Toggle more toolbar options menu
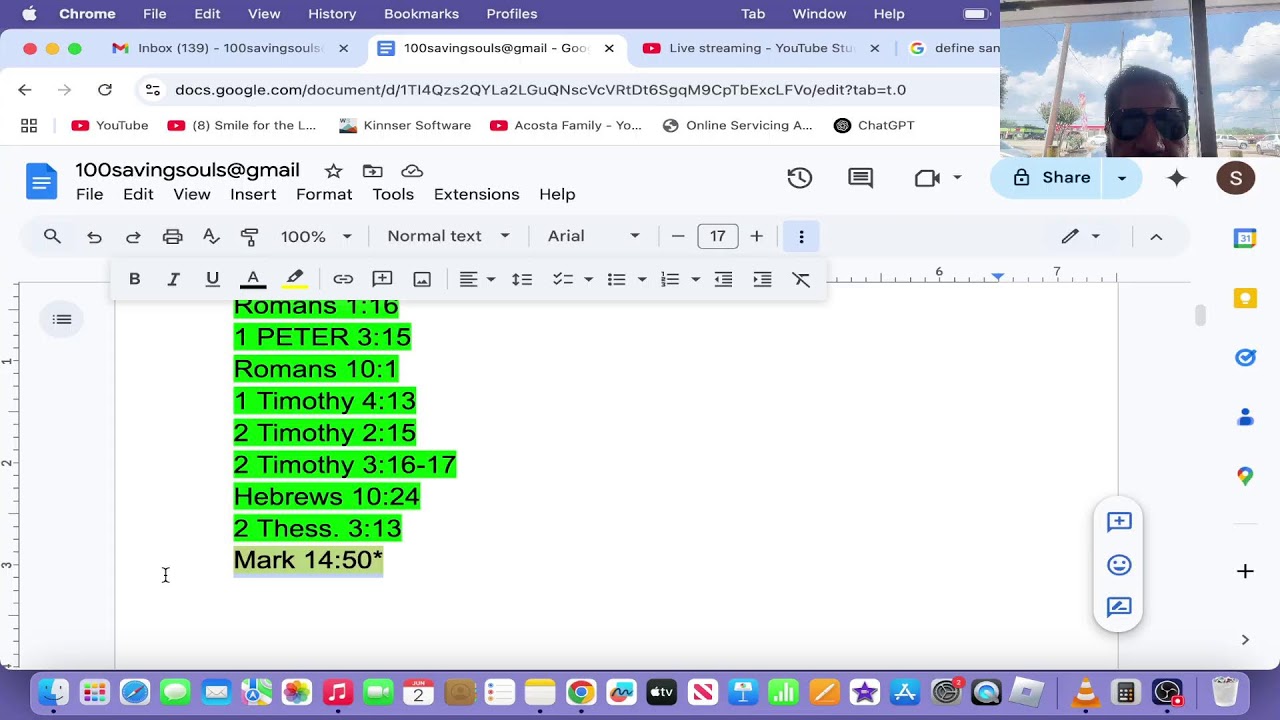Screen dimensions: 1280x720 pyautogui.click(x=801, y=236)
